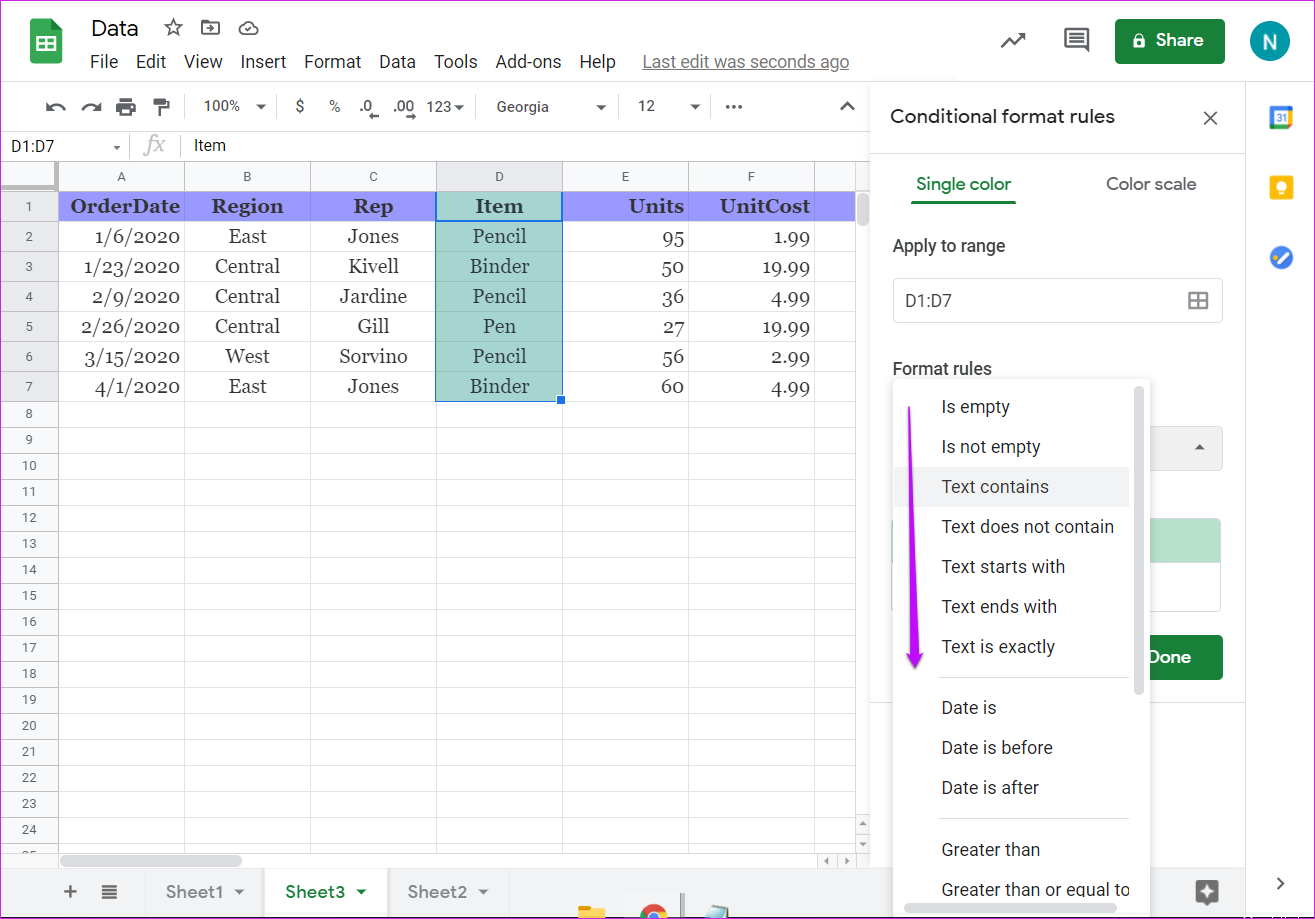The image size is (1315, 919).
Task: Switch to the Color scale tab
Action: tap(1151, 184)
